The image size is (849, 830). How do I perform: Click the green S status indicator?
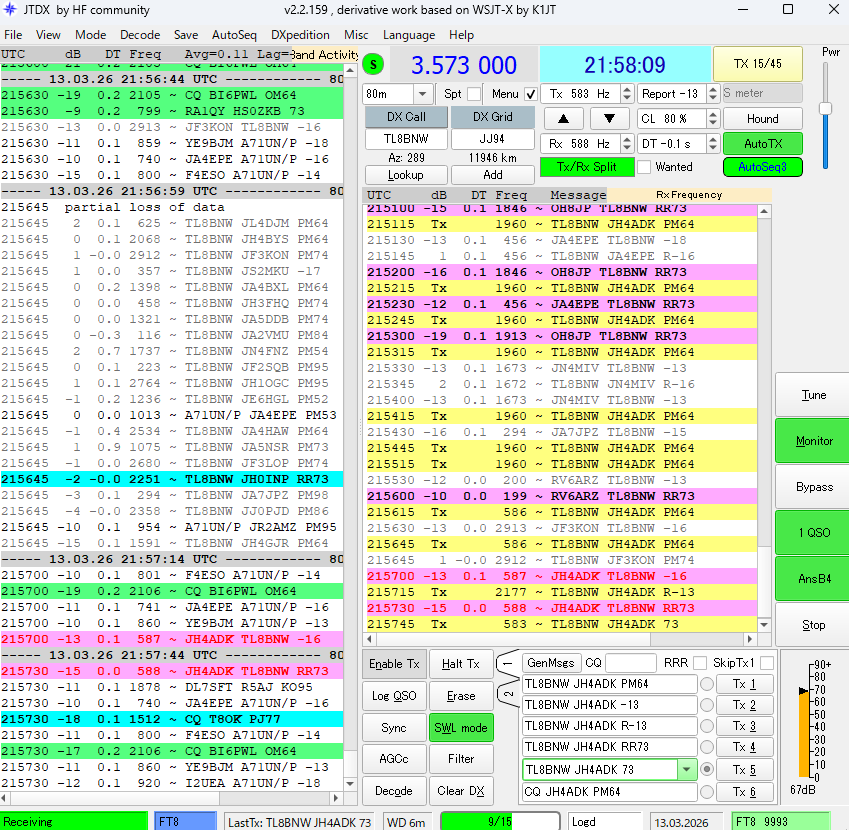pyautogui.click(x=373, y=65)
